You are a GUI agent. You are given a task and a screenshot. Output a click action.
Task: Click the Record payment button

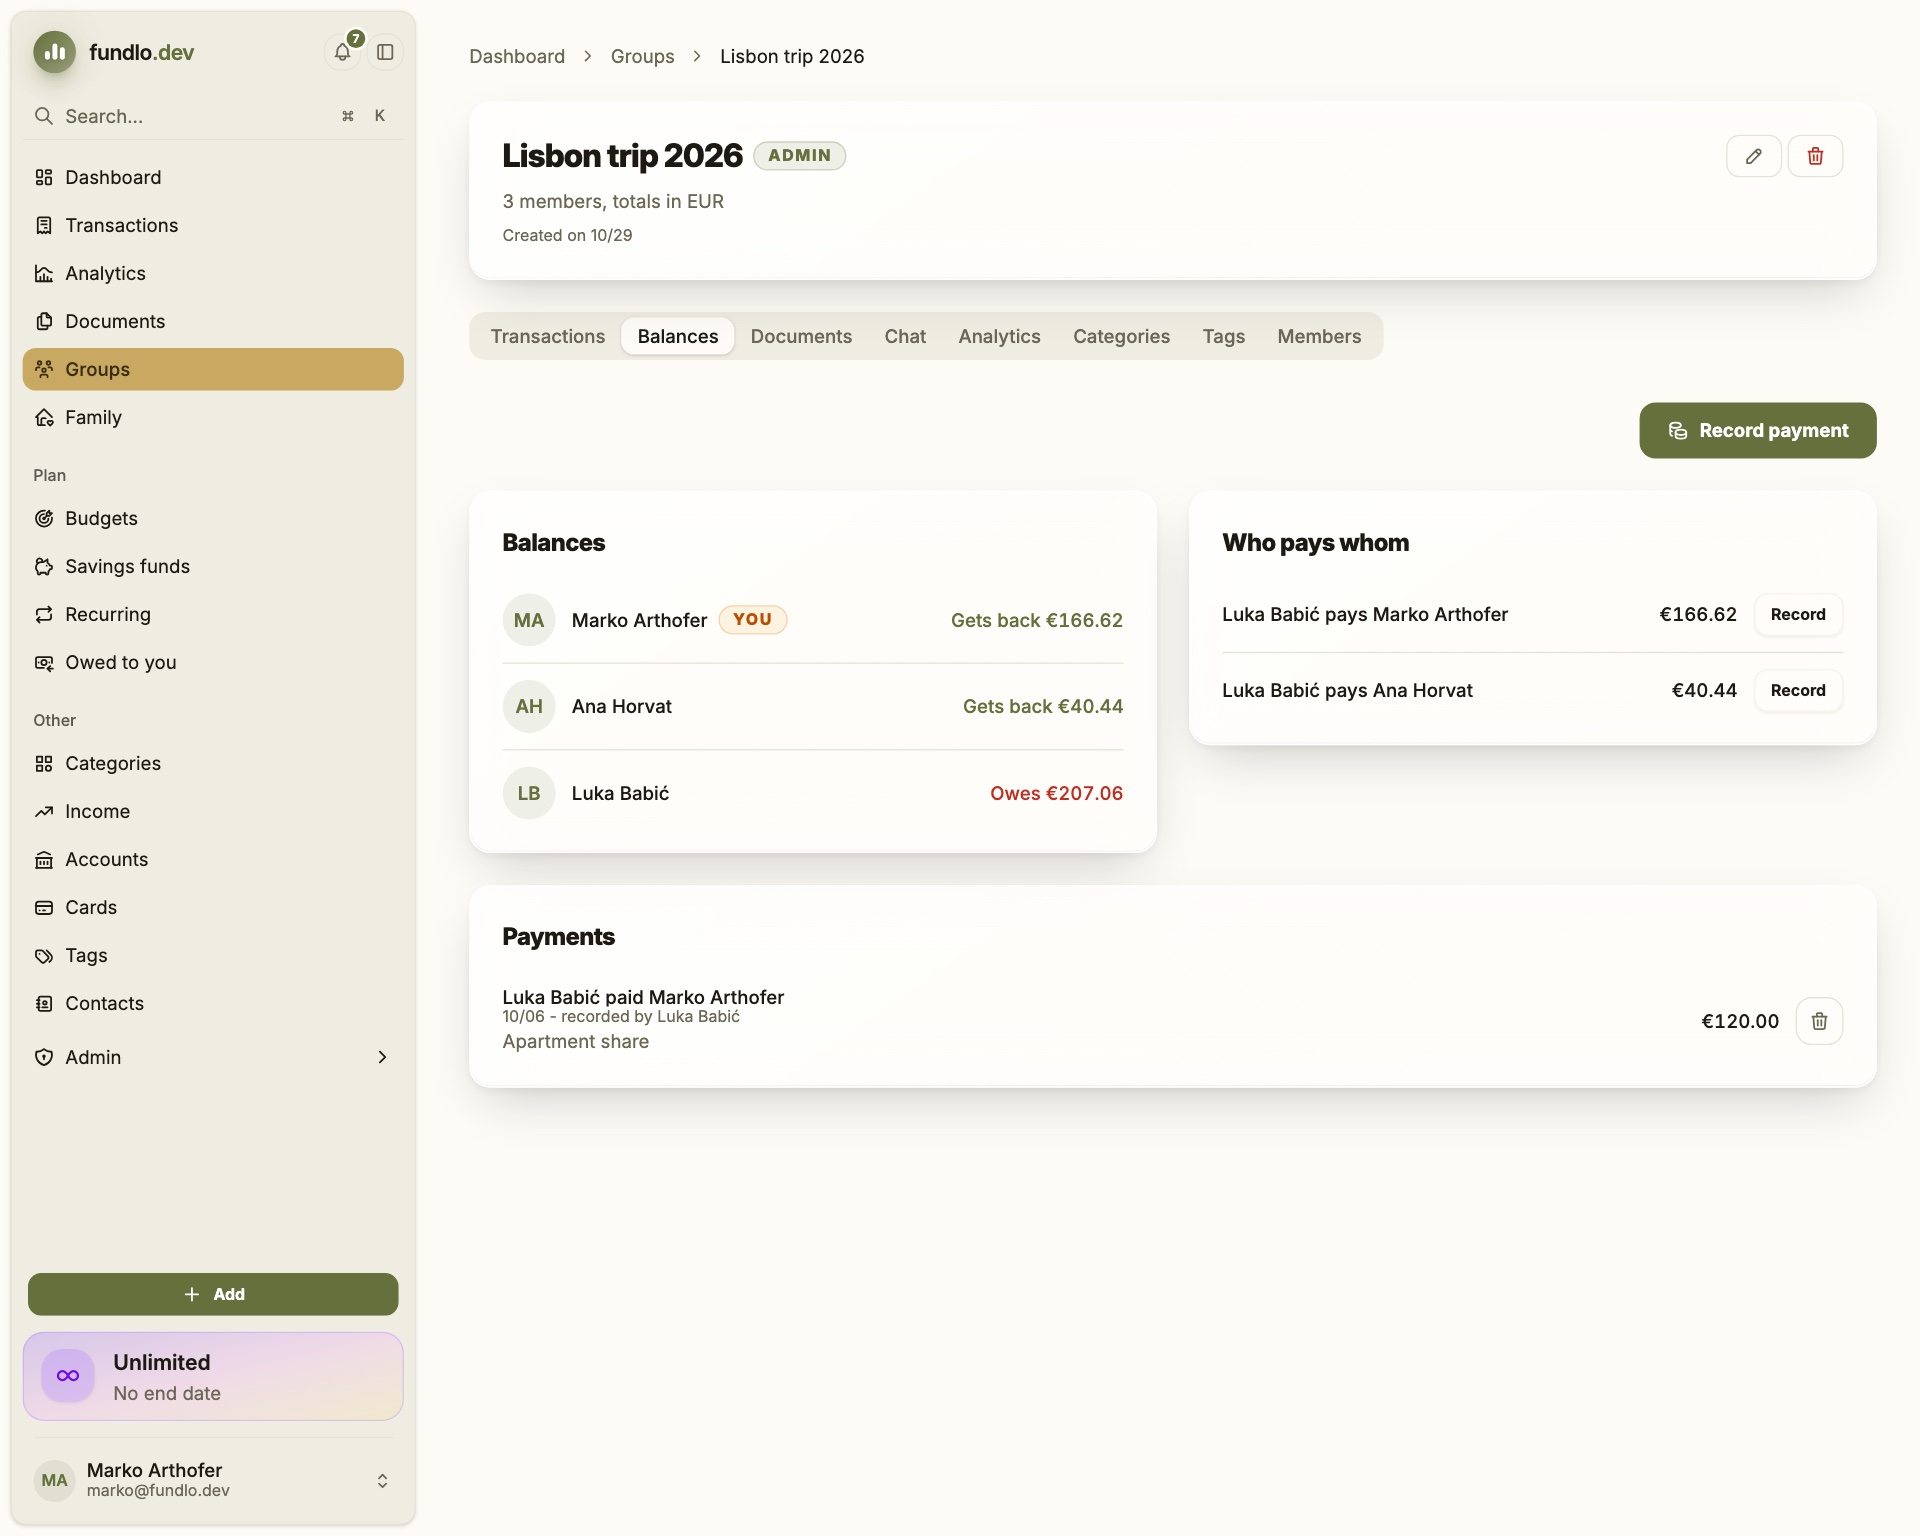point(1757,430)
